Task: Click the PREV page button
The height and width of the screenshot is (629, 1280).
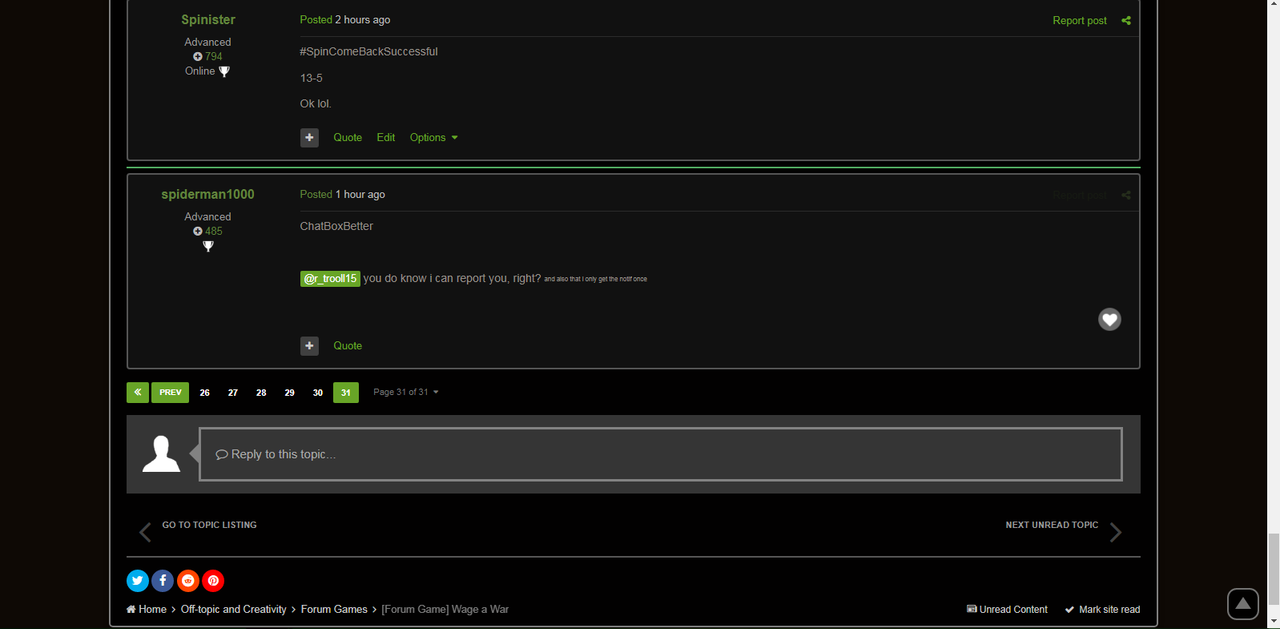Action: 171,393
